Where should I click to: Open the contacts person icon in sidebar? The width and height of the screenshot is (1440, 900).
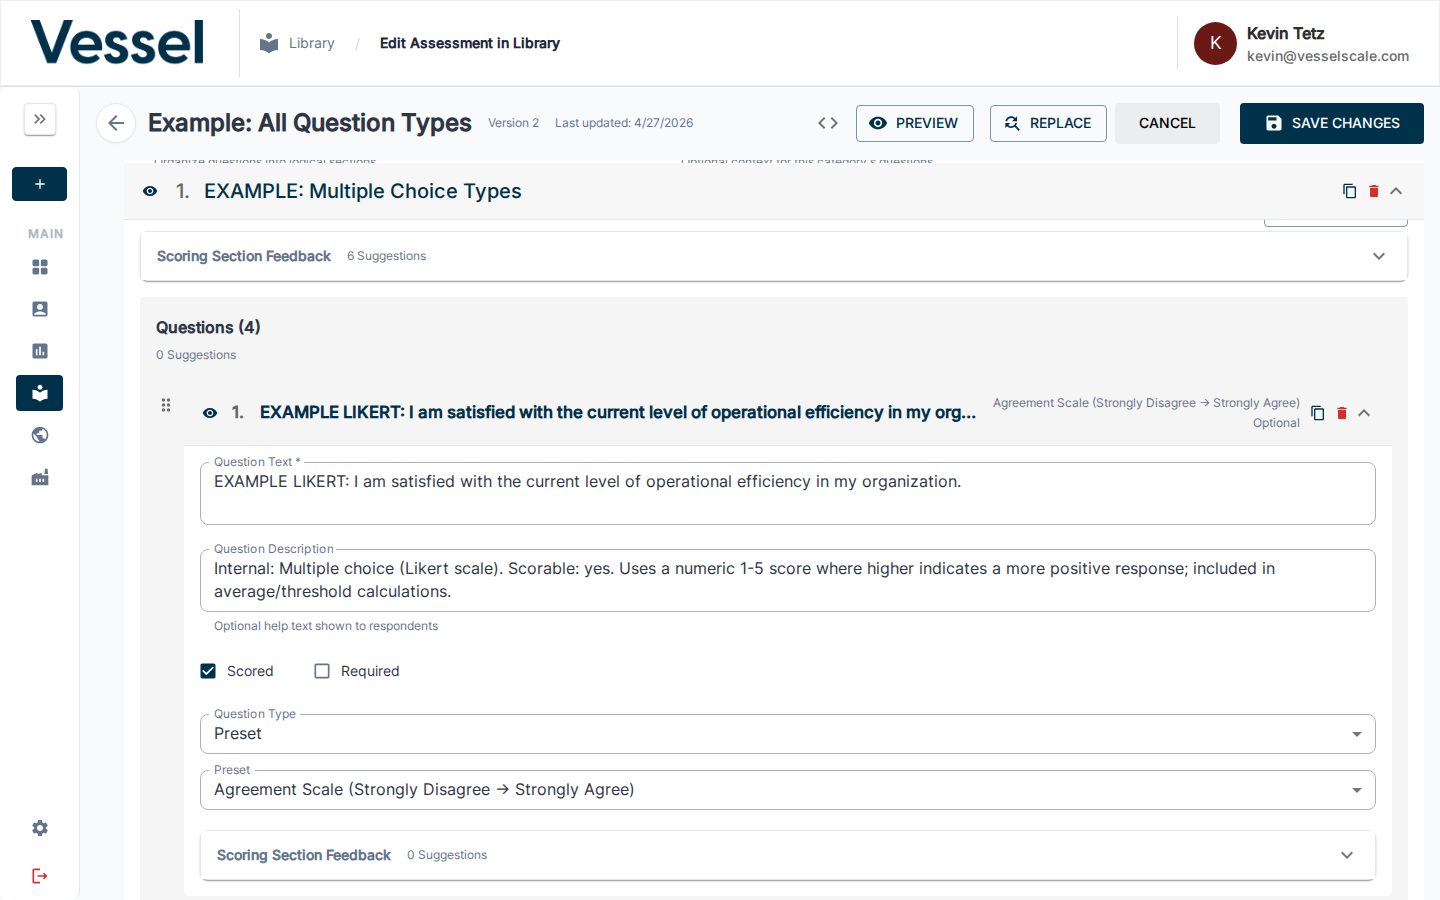[40, 309]
